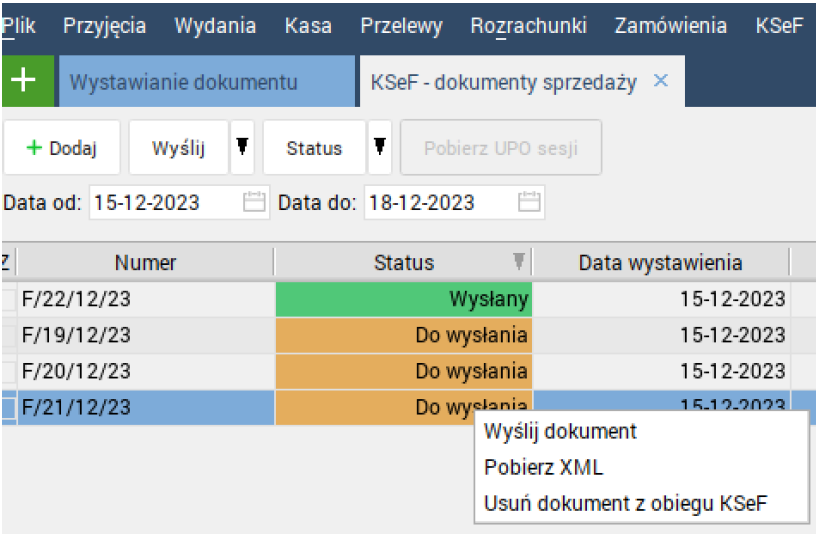
Task: Tick the checkbox for row F/22/12/23
Action: pyautogui.click(x=7, y=299)
